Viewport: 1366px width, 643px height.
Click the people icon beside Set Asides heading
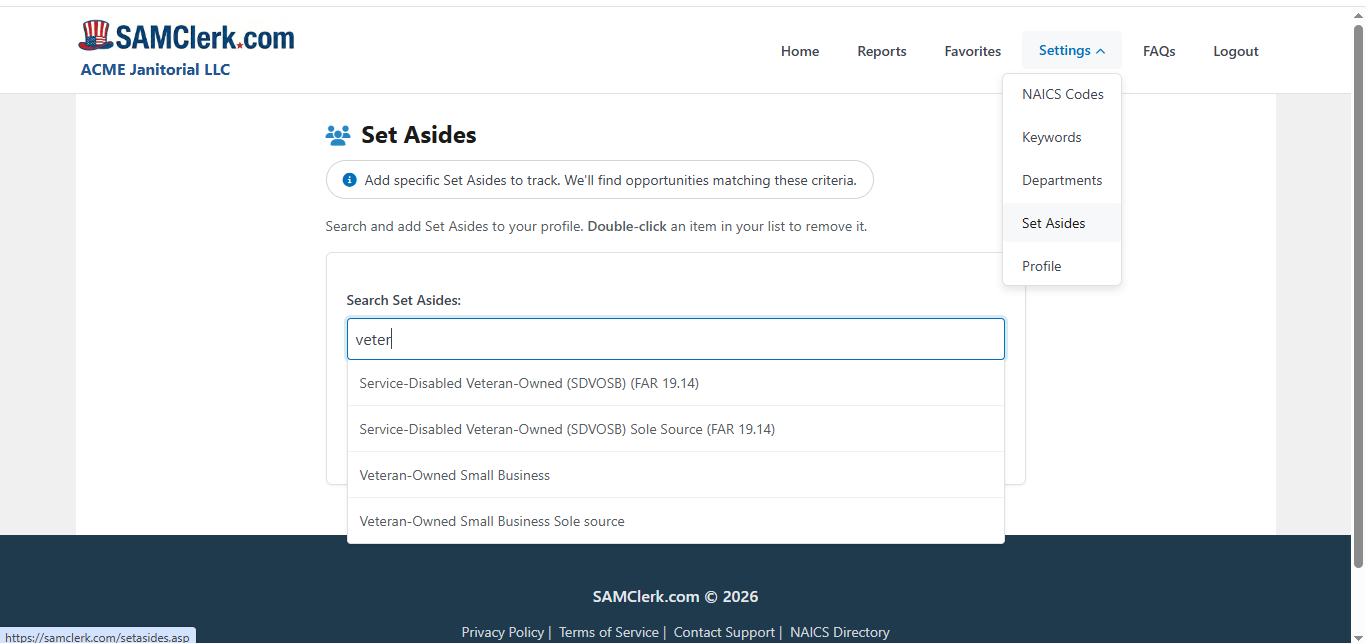click(x=338, y=134)
